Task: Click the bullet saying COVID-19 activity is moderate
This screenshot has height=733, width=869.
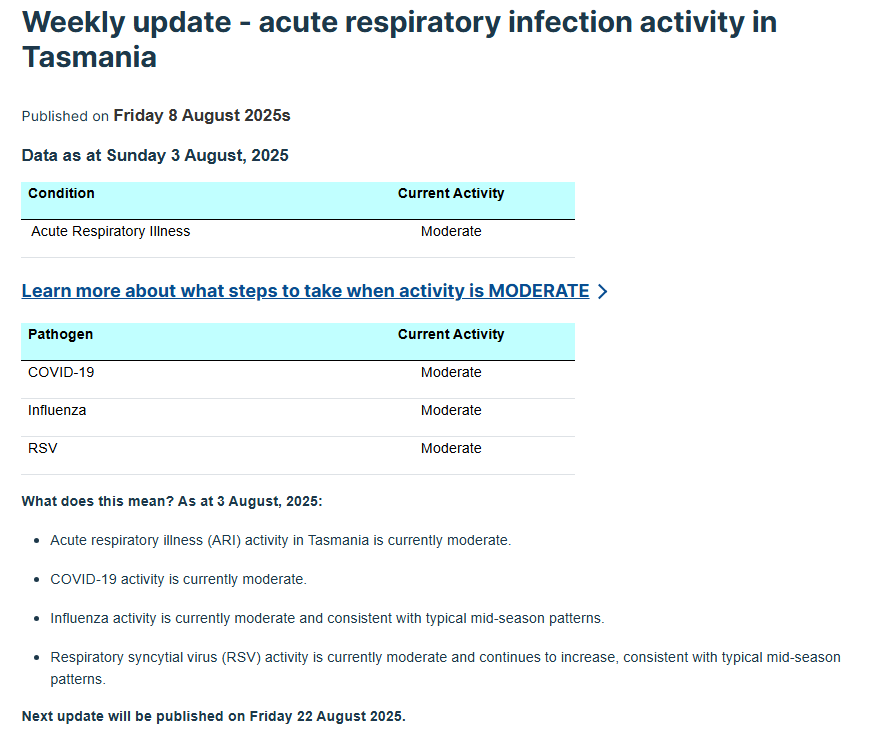Action: tap(178, 579)
